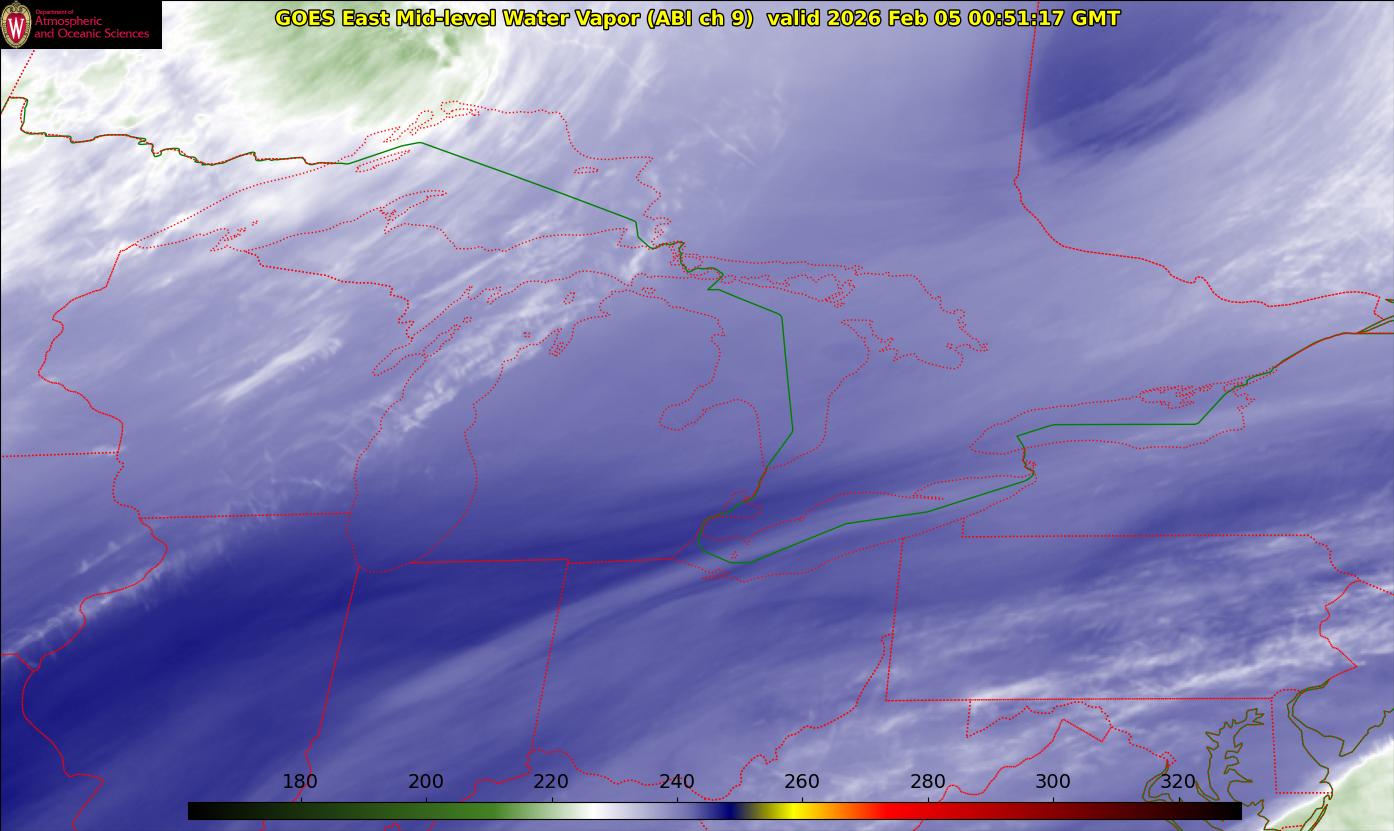Click the 320 colorbar tick label
1394x831 pixels.
(x=1178, y=782)
